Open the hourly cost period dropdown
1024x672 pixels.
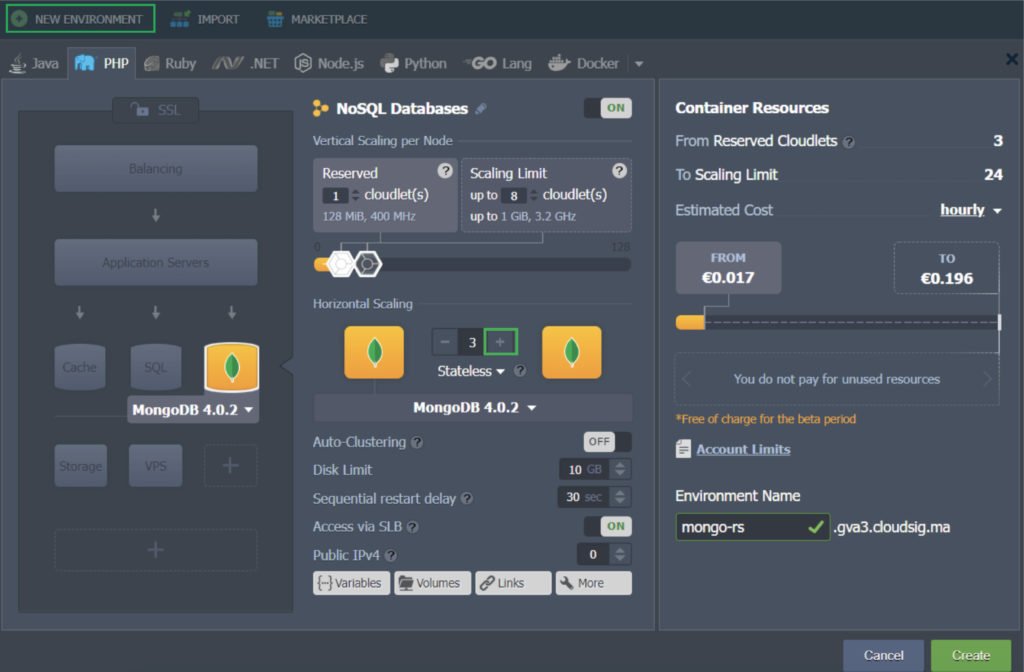pyautogui.click(x=970, y=210)
